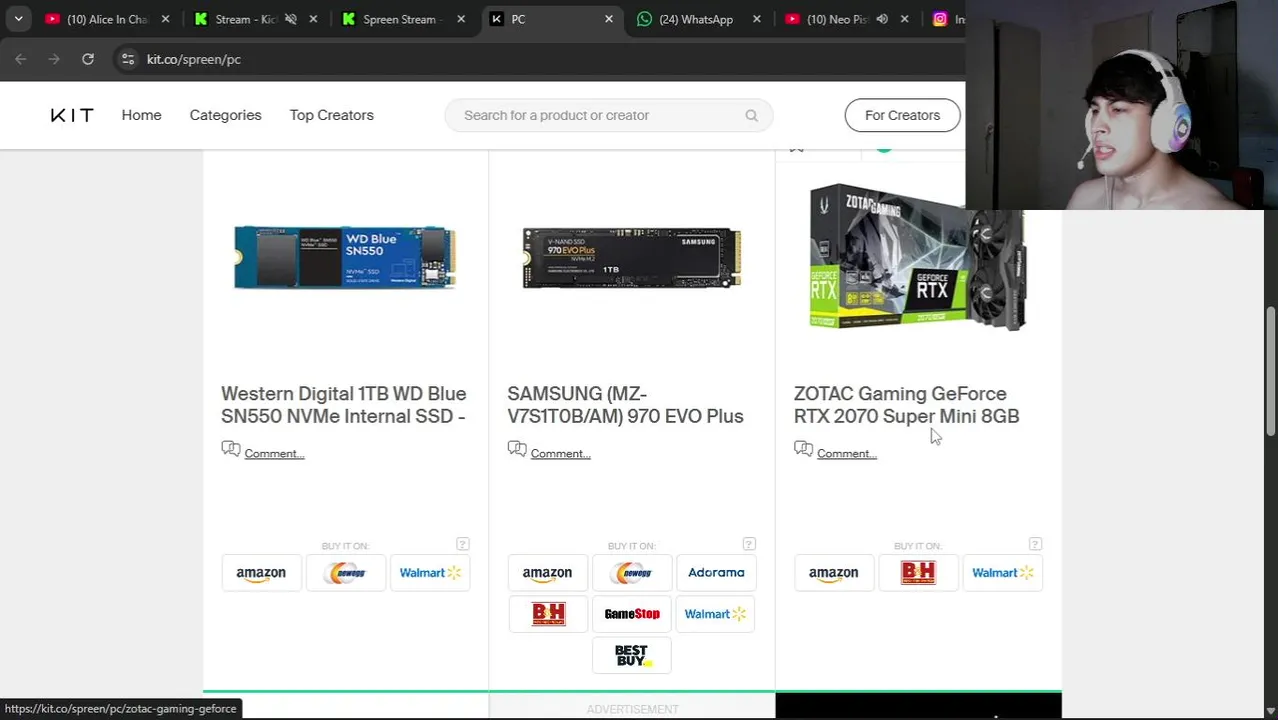Open site information icon in address bar

[x=127, y=59]
